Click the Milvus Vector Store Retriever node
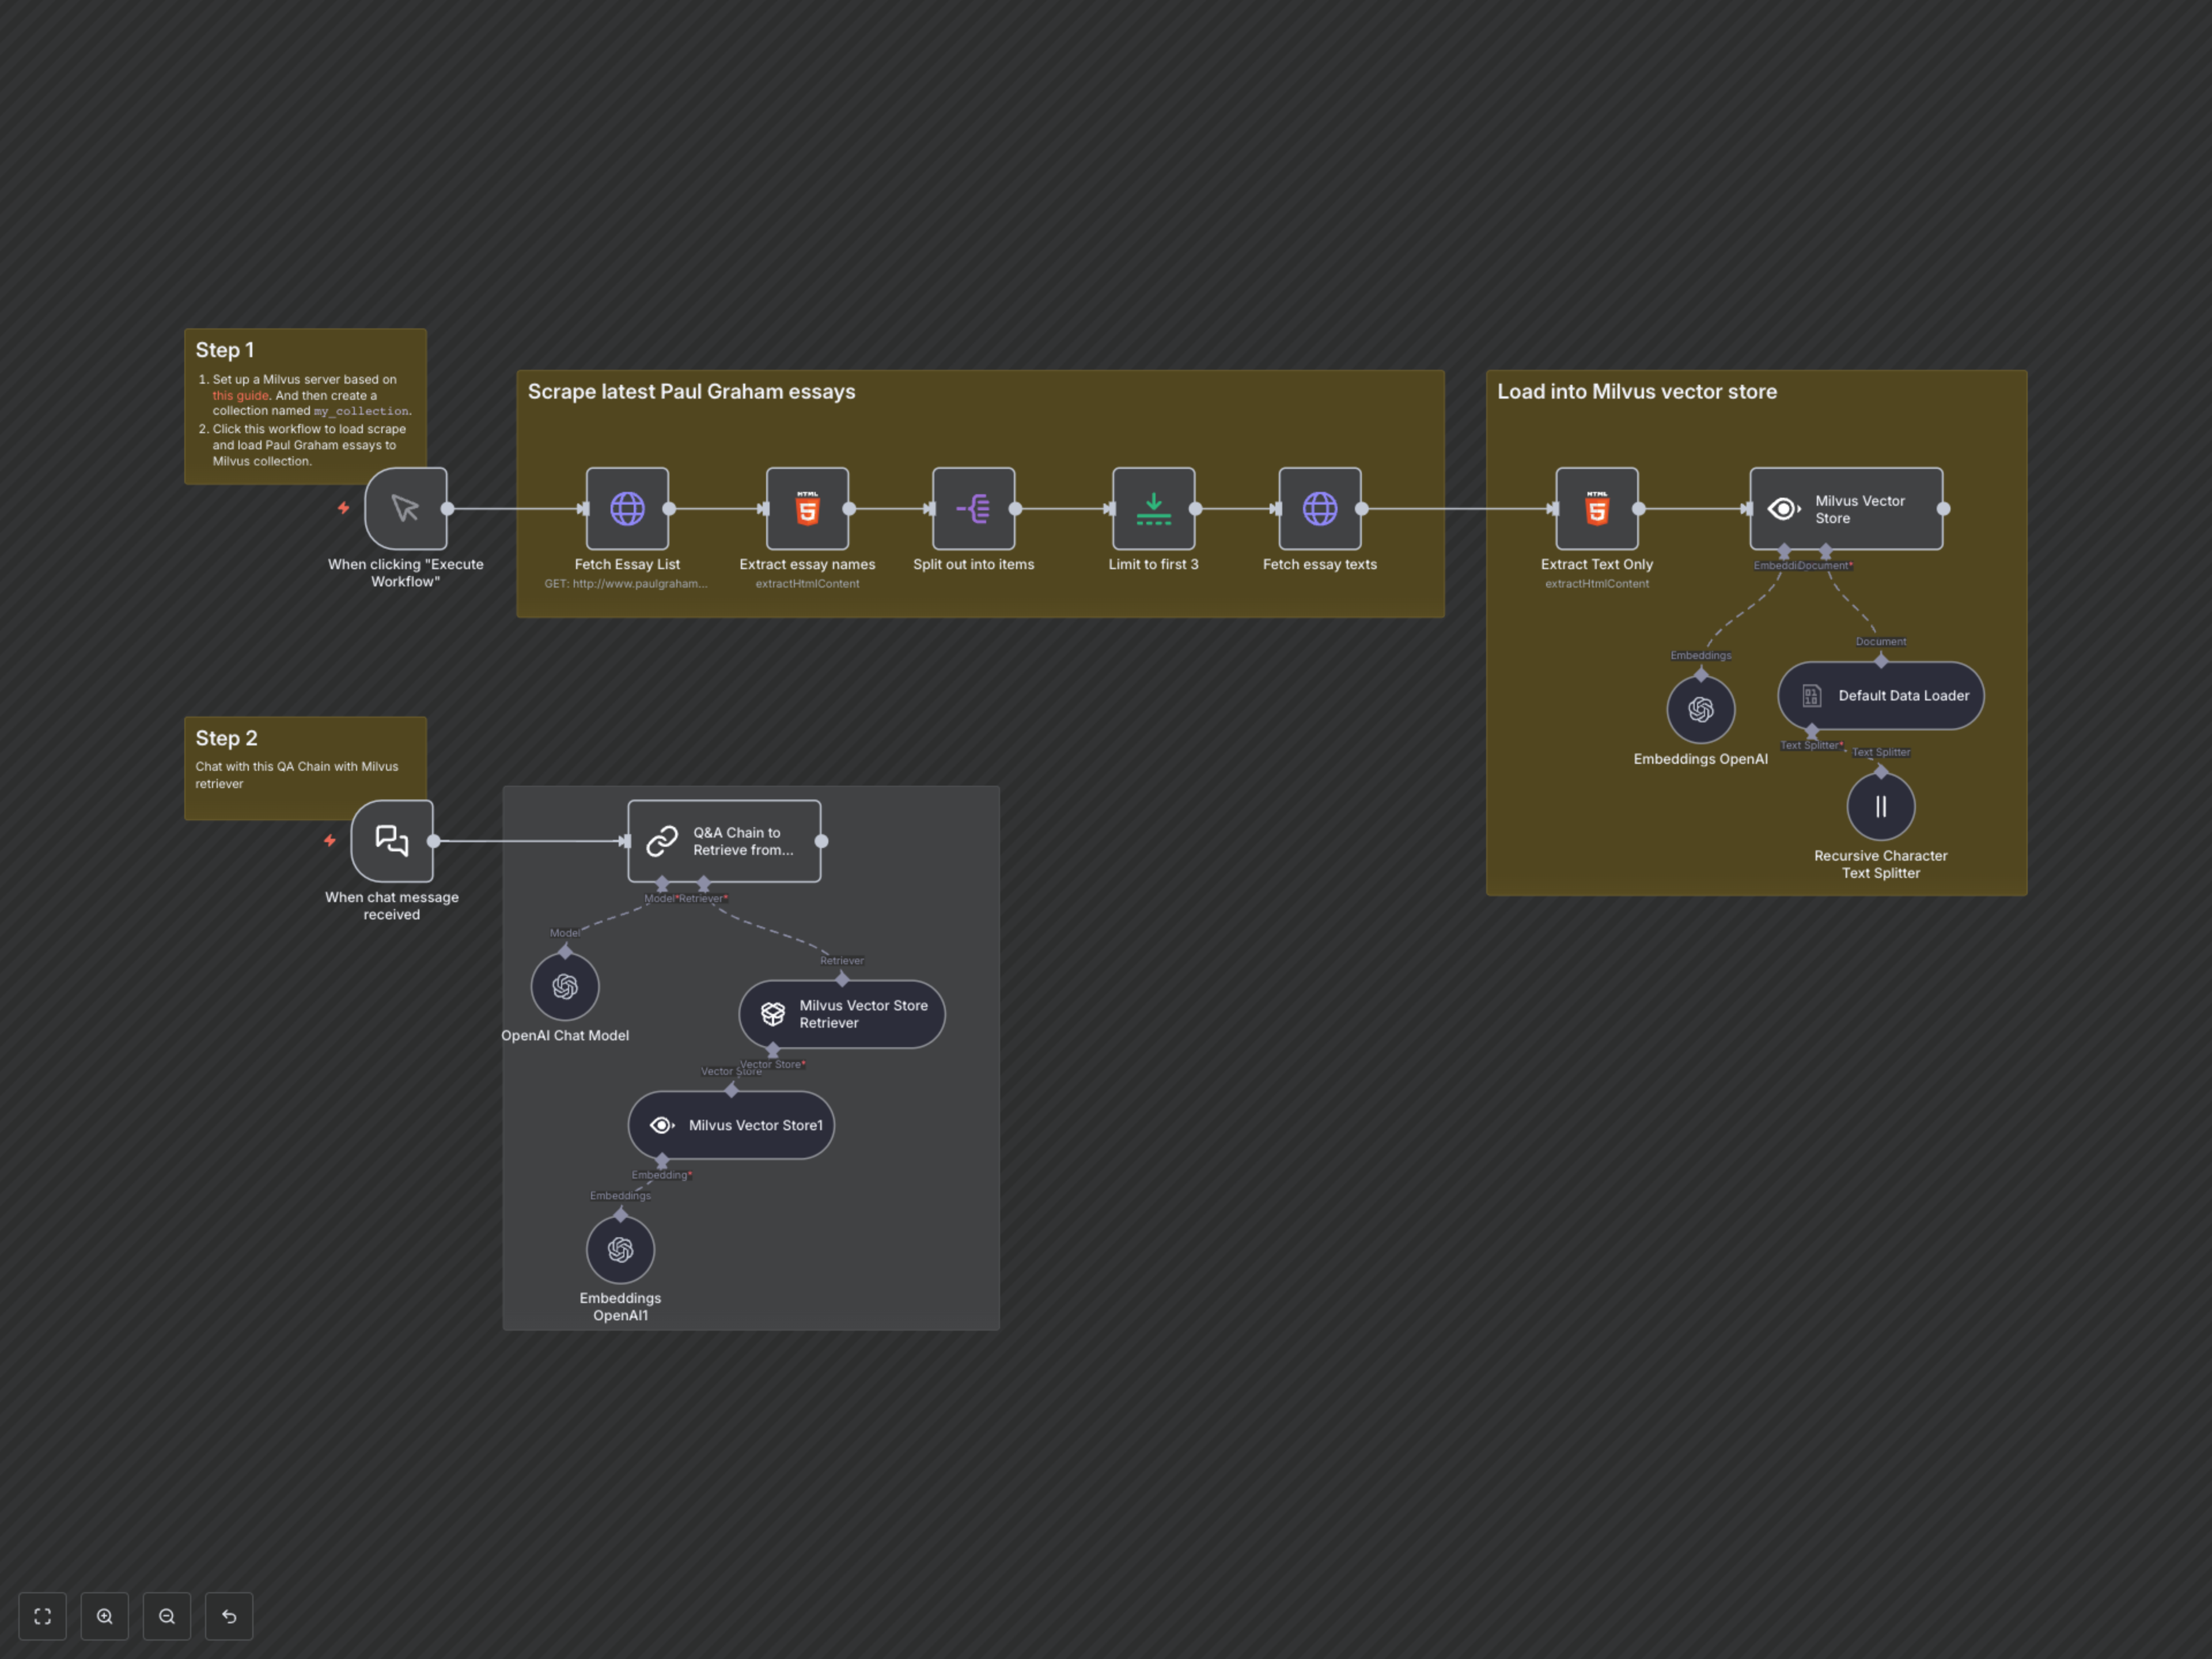Viewport: 2212px width, 1659px height. click(841, 1013)
